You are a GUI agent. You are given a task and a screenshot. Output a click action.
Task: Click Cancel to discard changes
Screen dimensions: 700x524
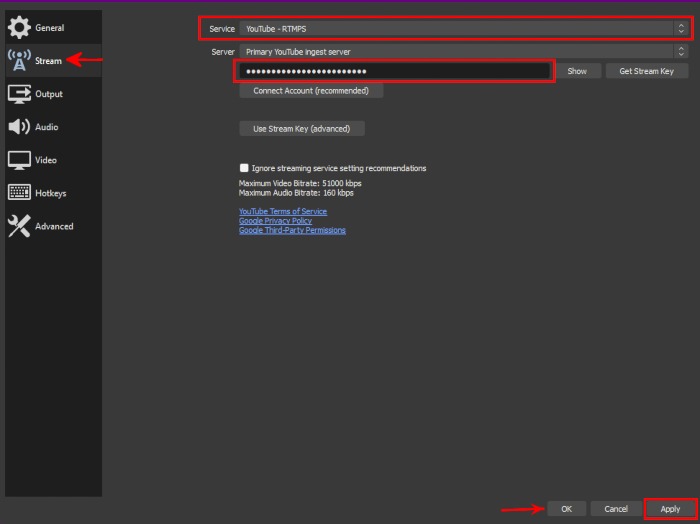tap(616, 509)
